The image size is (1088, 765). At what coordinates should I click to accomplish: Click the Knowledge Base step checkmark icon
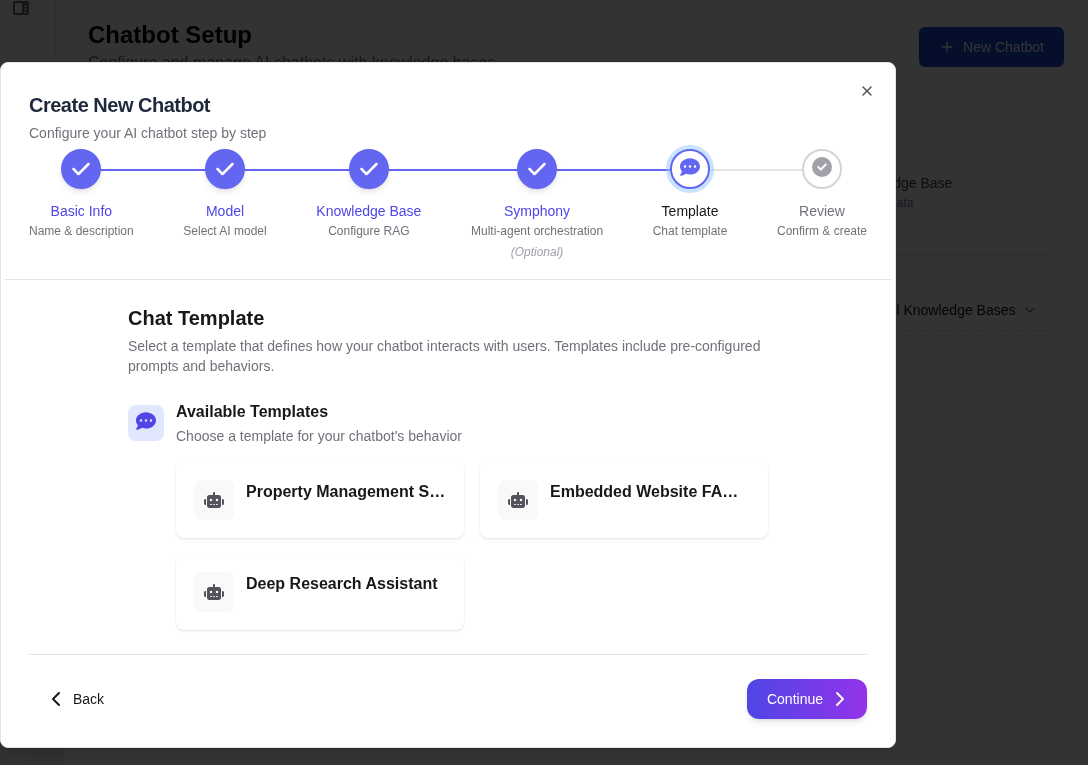coord(369,169)
